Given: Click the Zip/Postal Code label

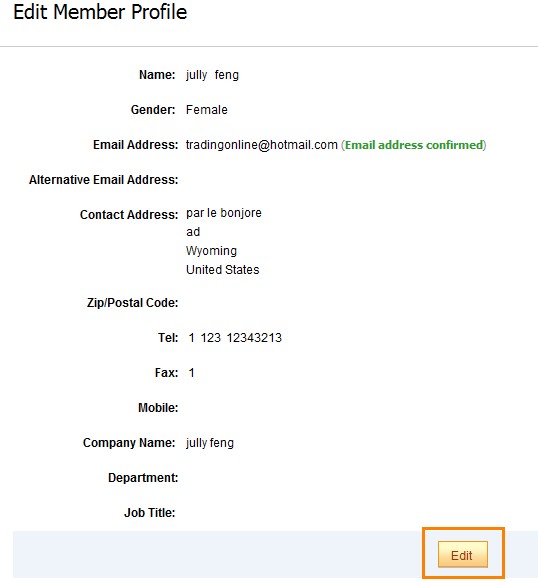Looking at the screenshot, I should pyautogui.click(x=133, y=303).
